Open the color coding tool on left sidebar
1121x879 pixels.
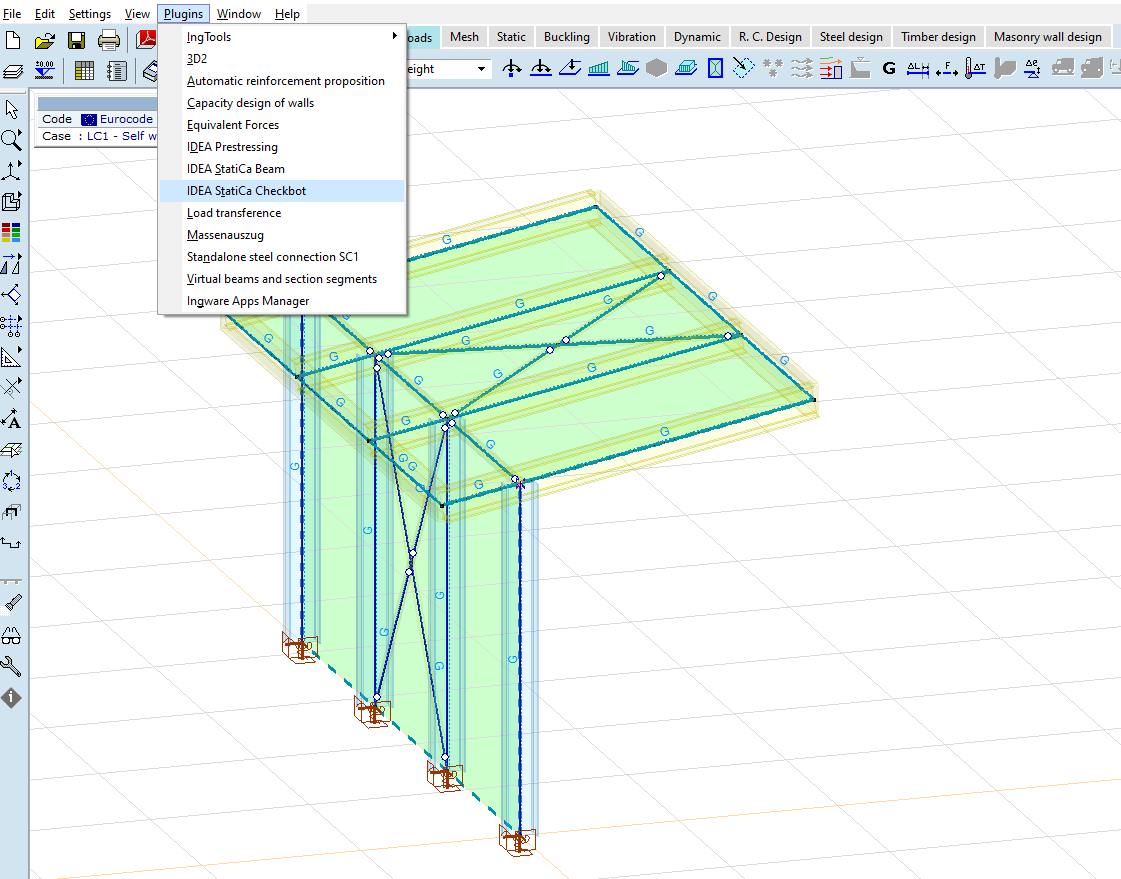[x=12, y=232]
